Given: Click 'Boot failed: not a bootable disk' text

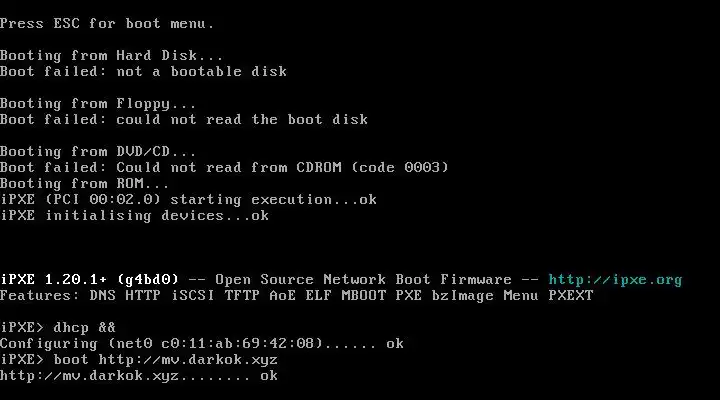Looking at the screenshot, I should 143,72.
